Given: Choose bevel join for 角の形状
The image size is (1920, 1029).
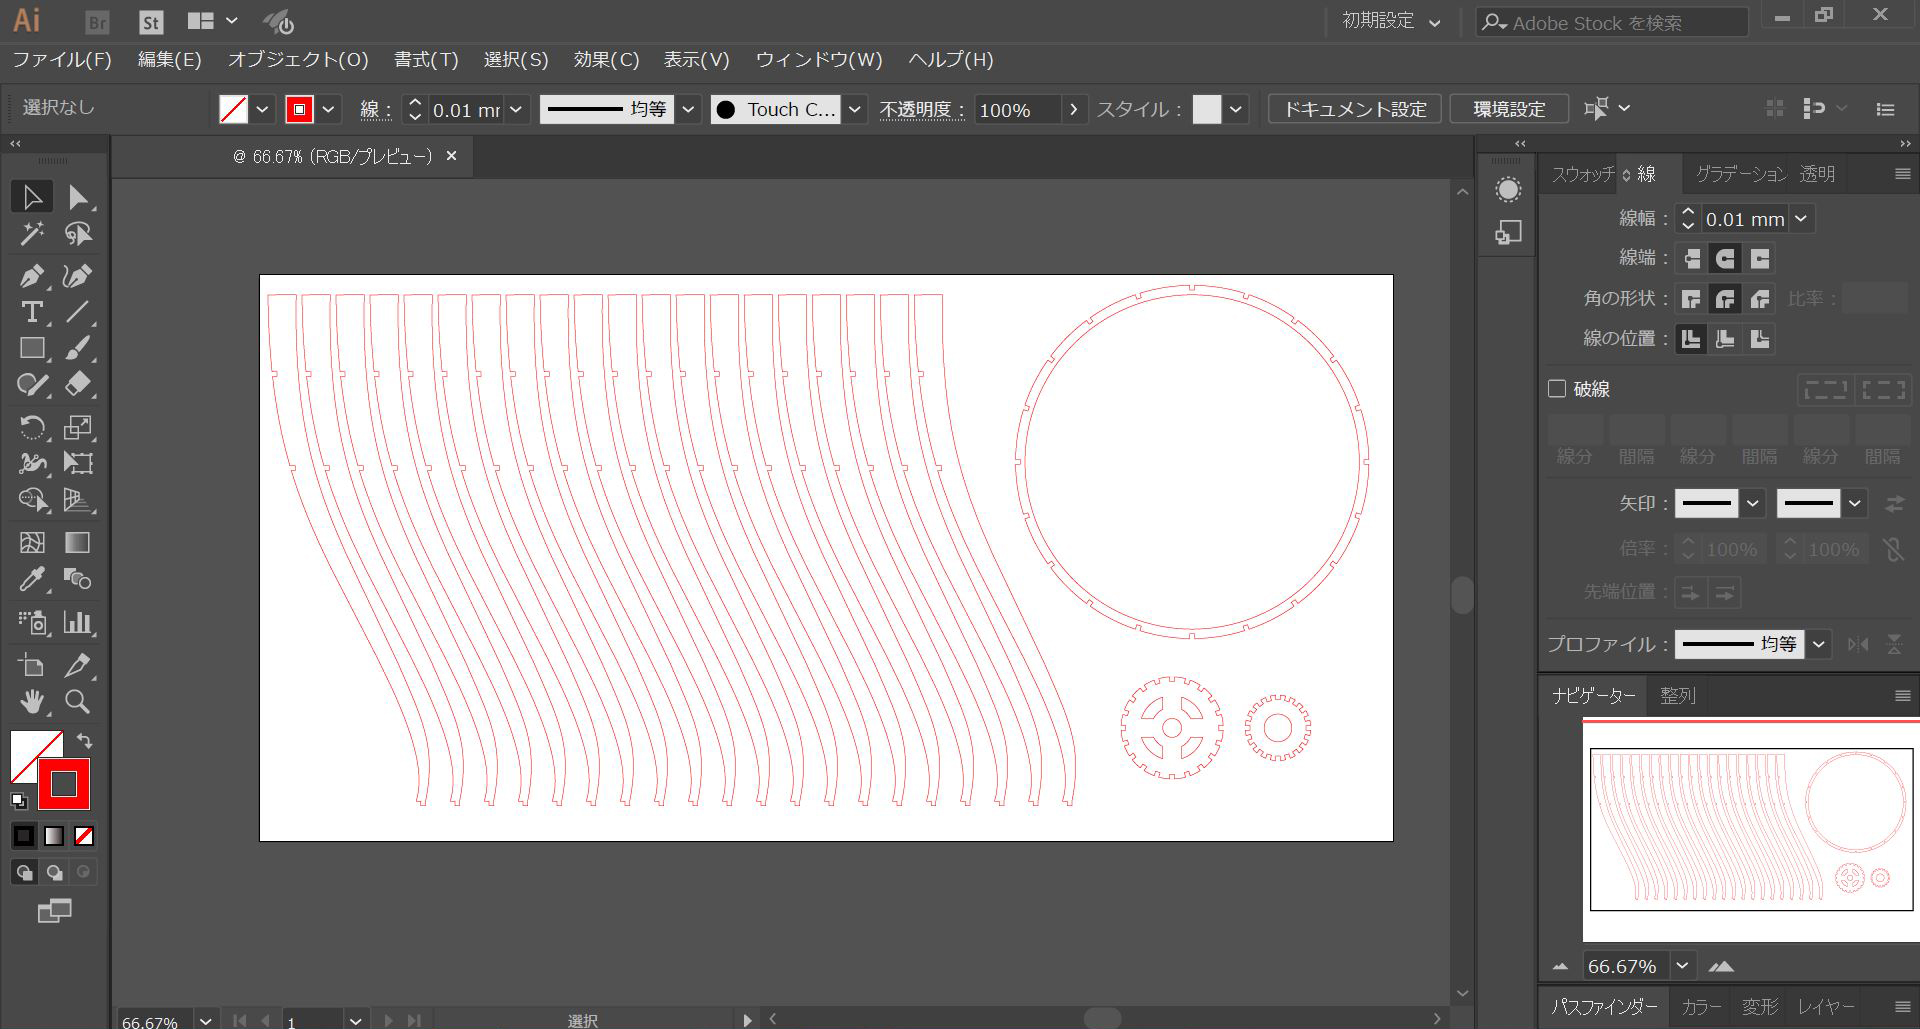Looking at the screenshot, I should [x=1760, y=299].
